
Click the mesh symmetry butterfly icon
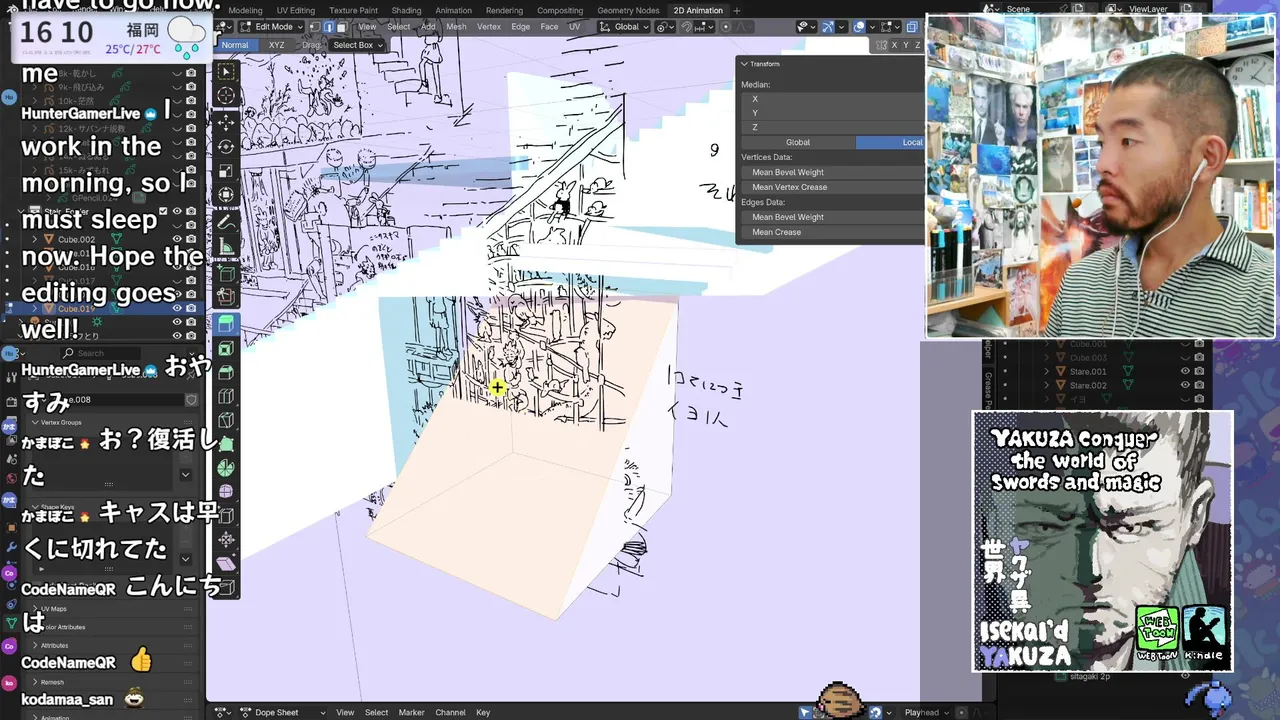pyautogui.click(x=881, y=45)
